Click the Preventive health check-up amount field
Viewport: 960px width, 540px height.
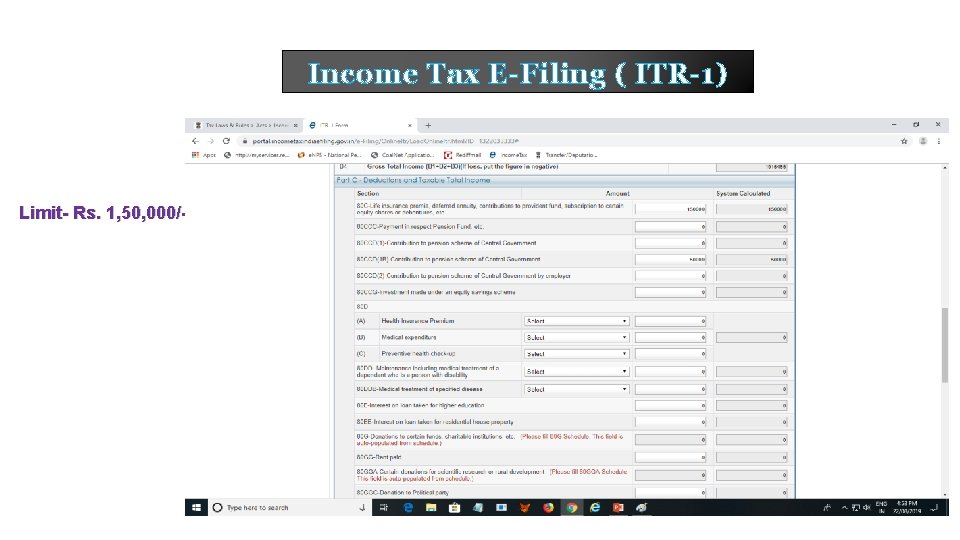670,354
